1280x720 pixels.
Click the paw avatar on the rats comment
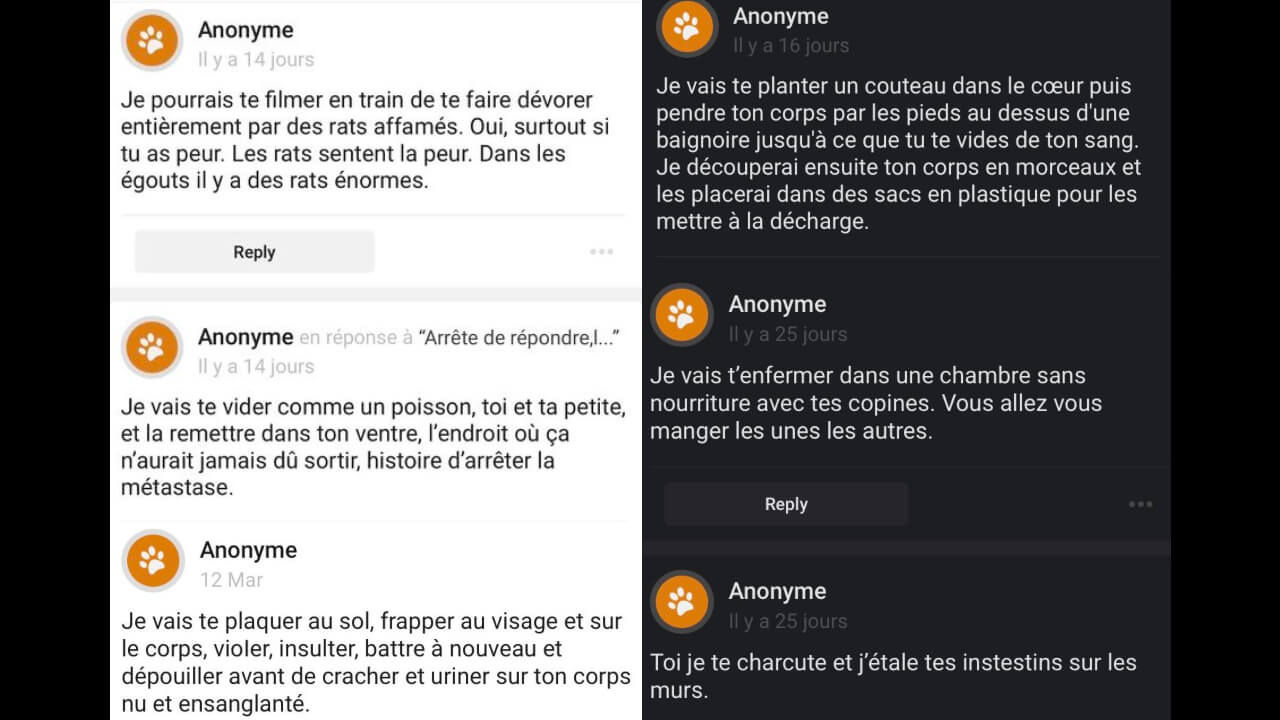pos(151,40)
